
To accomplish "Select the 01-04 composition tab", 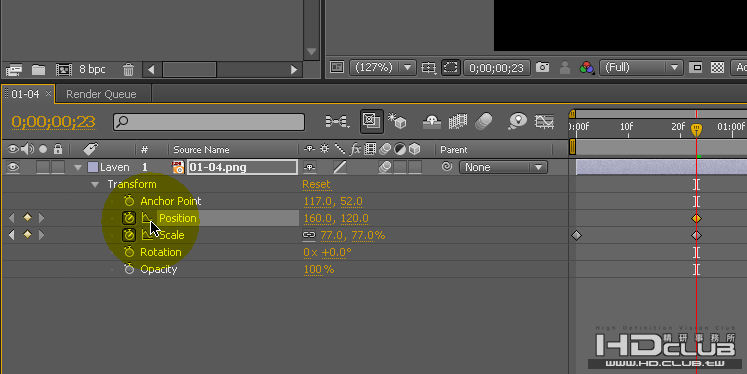I will (x=25, y=94).
